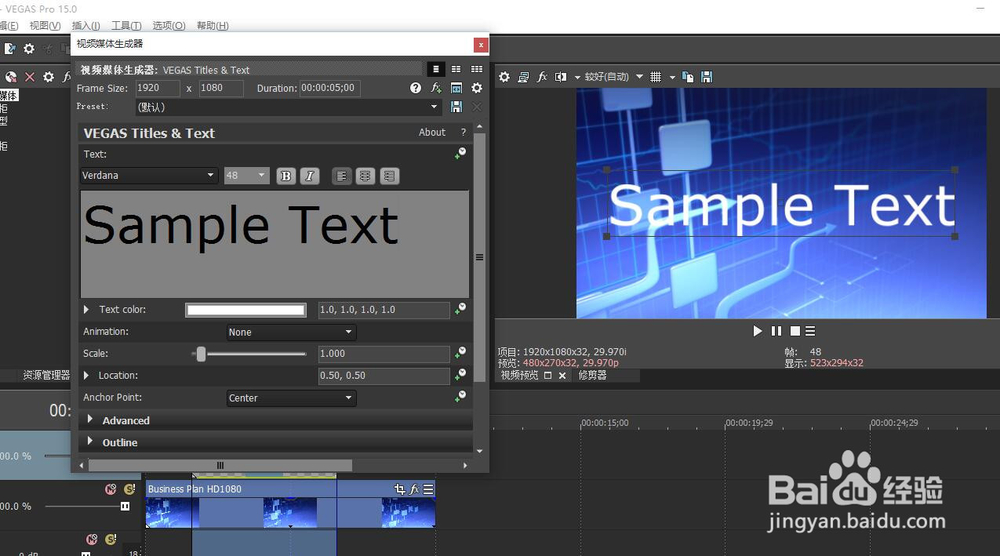Image resolution: width=1000 pixels, height=556 pixels.
Task: Switch to the 视频预览 tab
Action: pyautogui.click(x=519, y=375)
